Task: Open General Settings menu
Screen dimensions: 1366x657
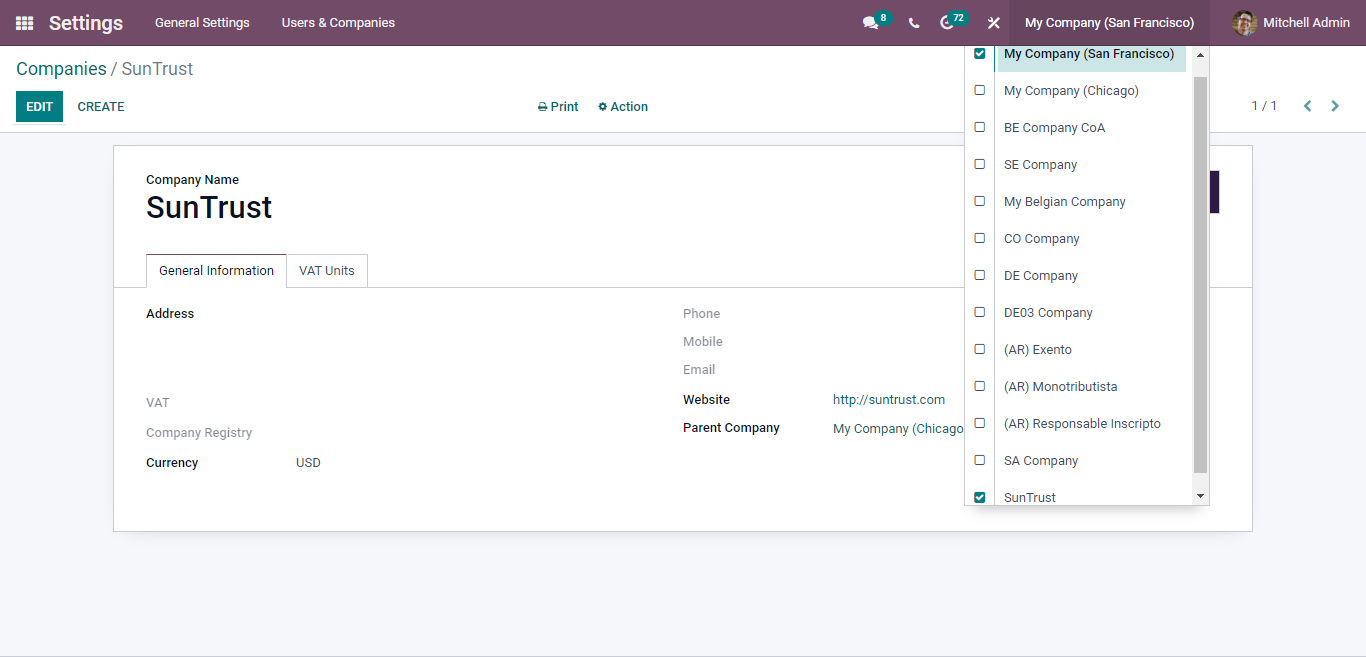Action: pos(202,23)
